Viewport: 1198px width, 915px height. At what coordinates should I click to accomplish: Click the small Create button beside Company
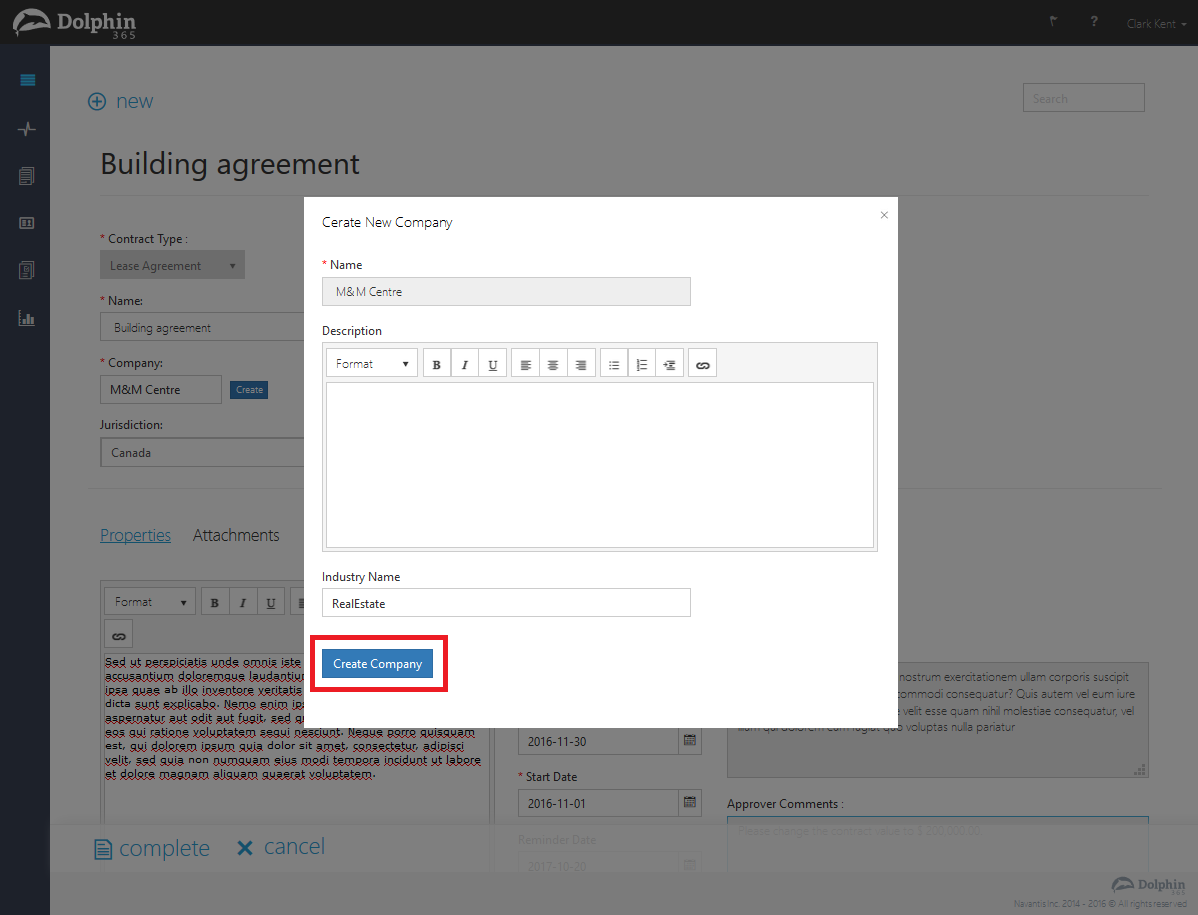point(249,390)
